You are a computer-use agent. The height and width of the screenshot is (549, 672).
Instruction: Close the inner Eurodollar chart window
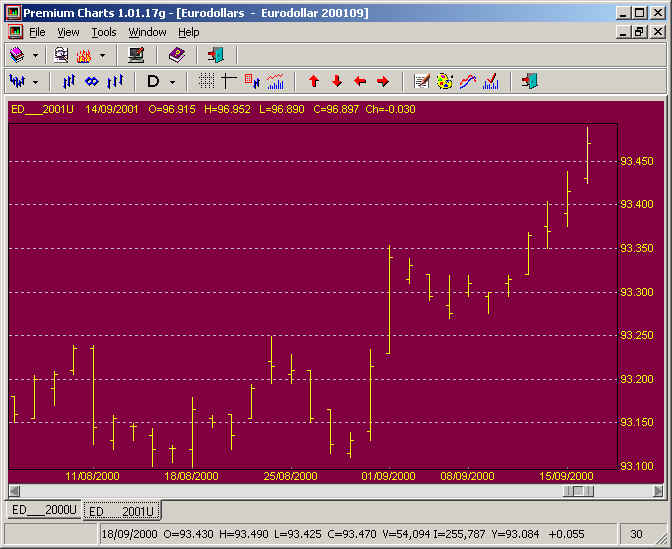click(x=658, y=32)
